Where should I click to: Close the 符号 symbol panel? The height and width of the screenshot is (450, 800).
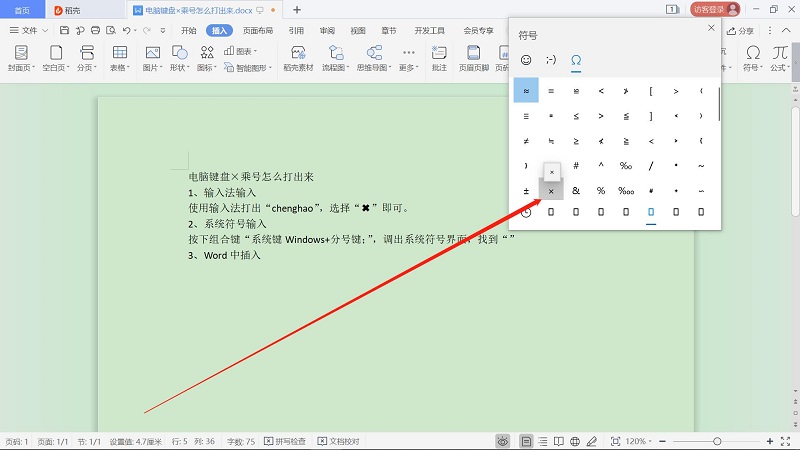click(x=711, y=28)
